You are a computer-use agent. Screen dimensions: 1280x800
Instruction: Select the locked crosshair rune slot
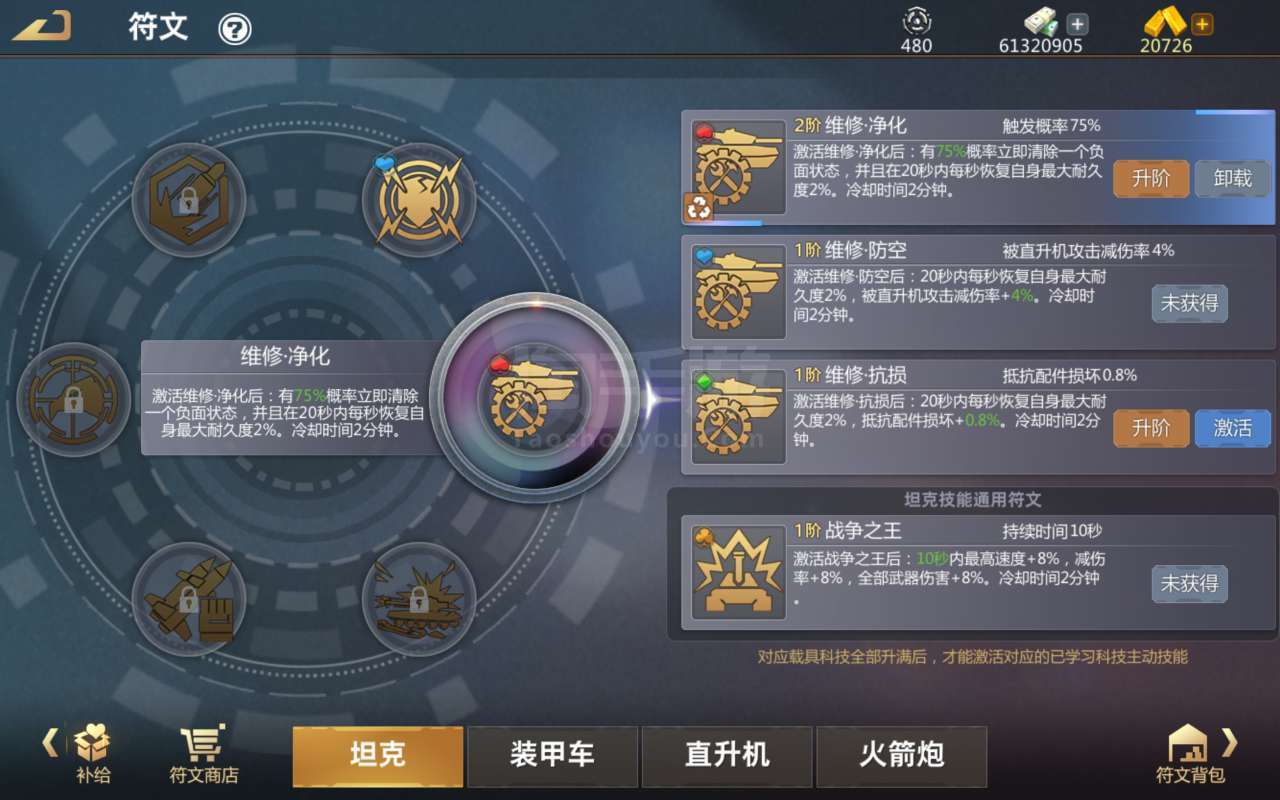coord(73,399)
